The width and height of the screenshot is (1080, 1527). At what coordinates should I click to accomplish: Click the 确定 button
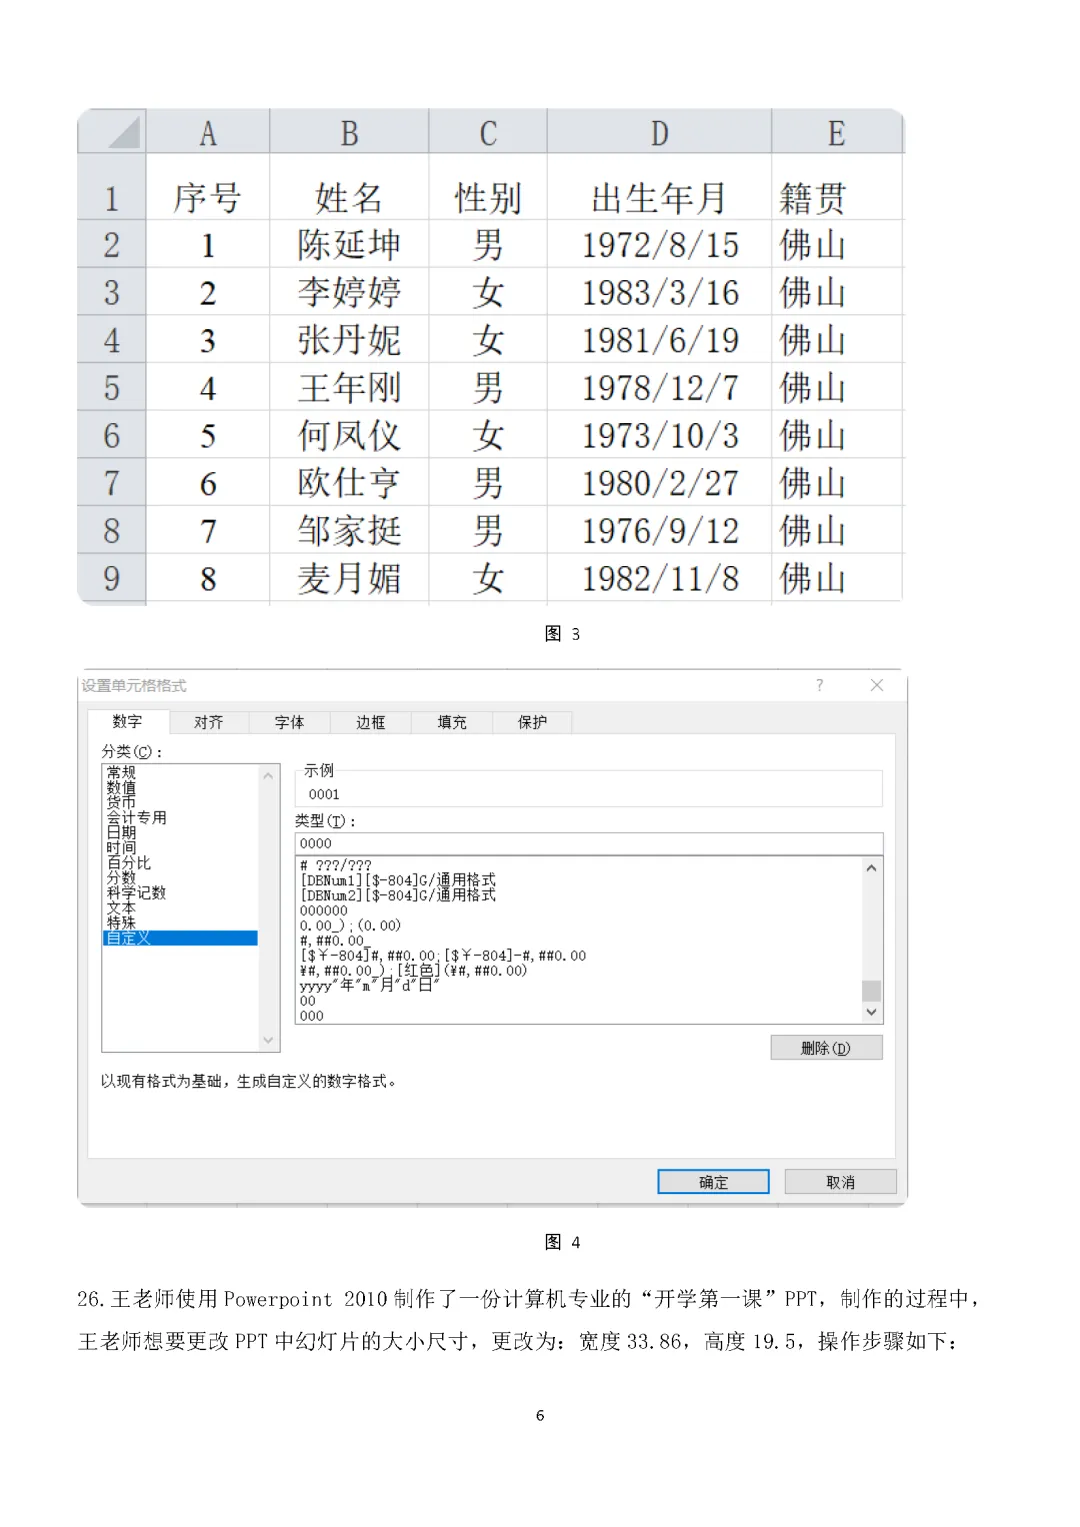712,1181
